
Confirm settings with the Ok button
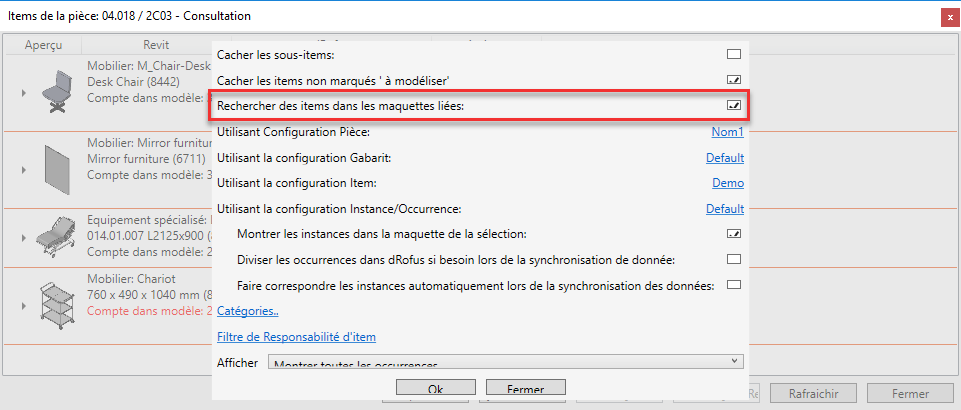pyautogui.click(x=435, y=388)
